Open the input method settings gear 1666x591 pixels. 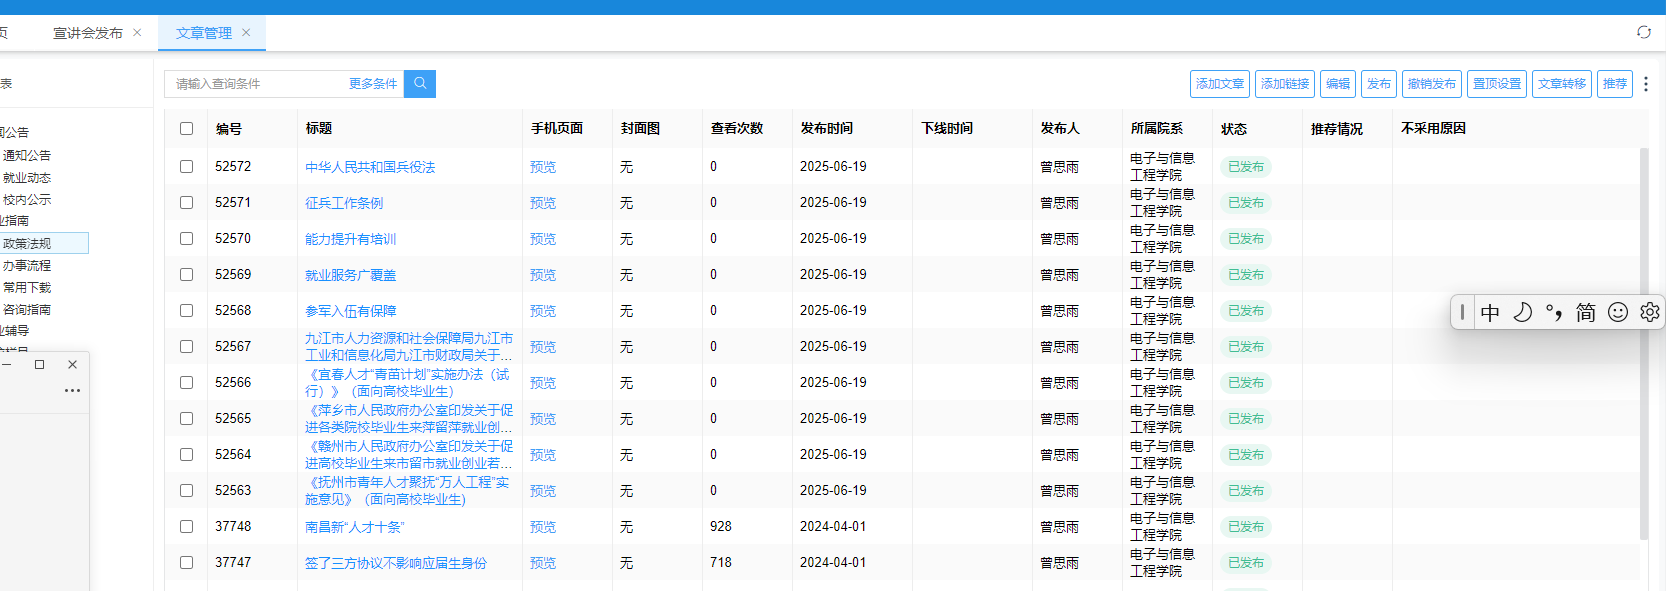click(x=1649, y=312)
